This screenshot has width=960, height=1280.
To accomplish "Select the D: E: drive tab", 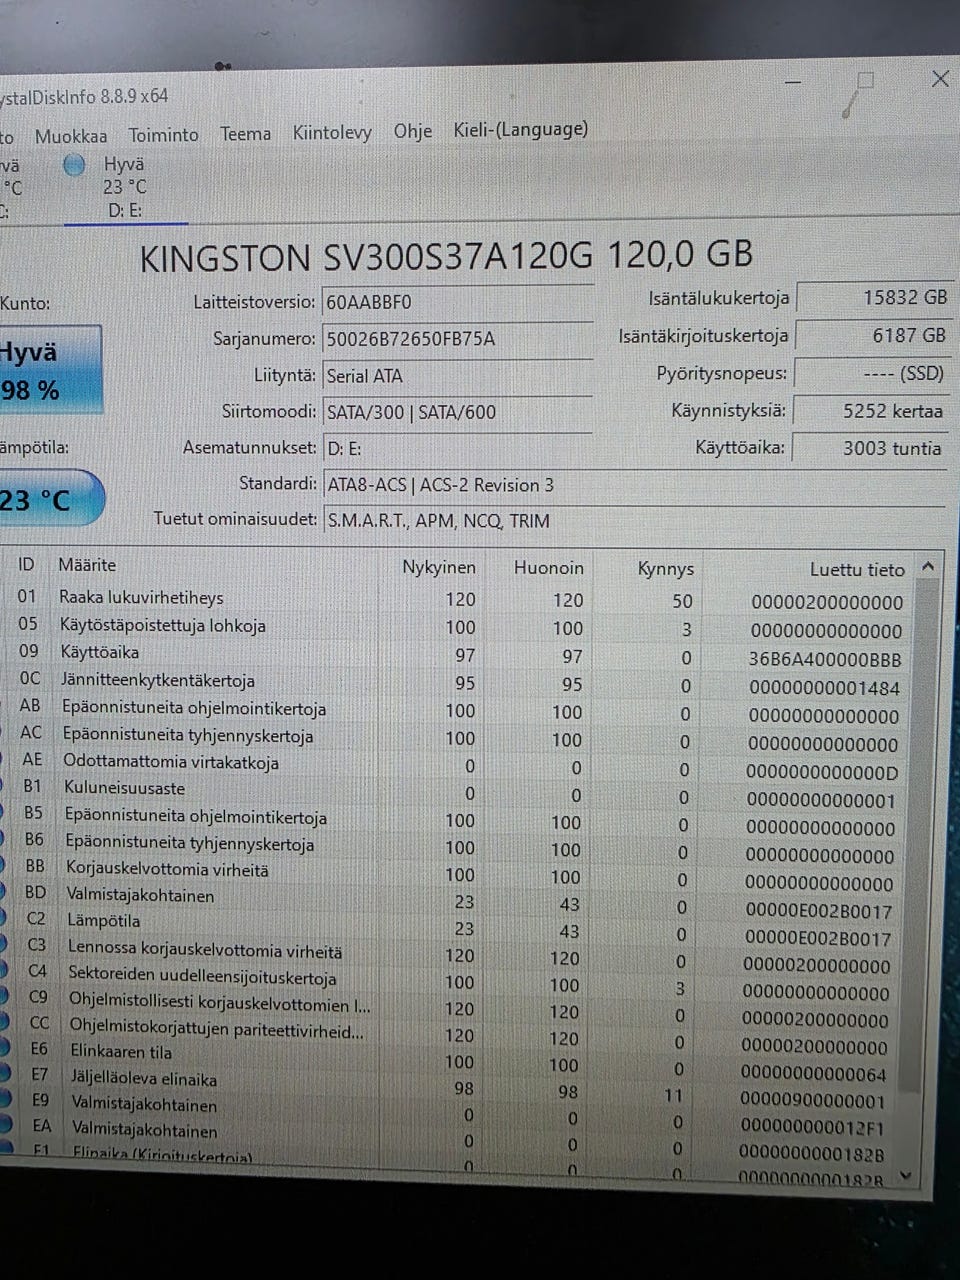I will (125, 187).
